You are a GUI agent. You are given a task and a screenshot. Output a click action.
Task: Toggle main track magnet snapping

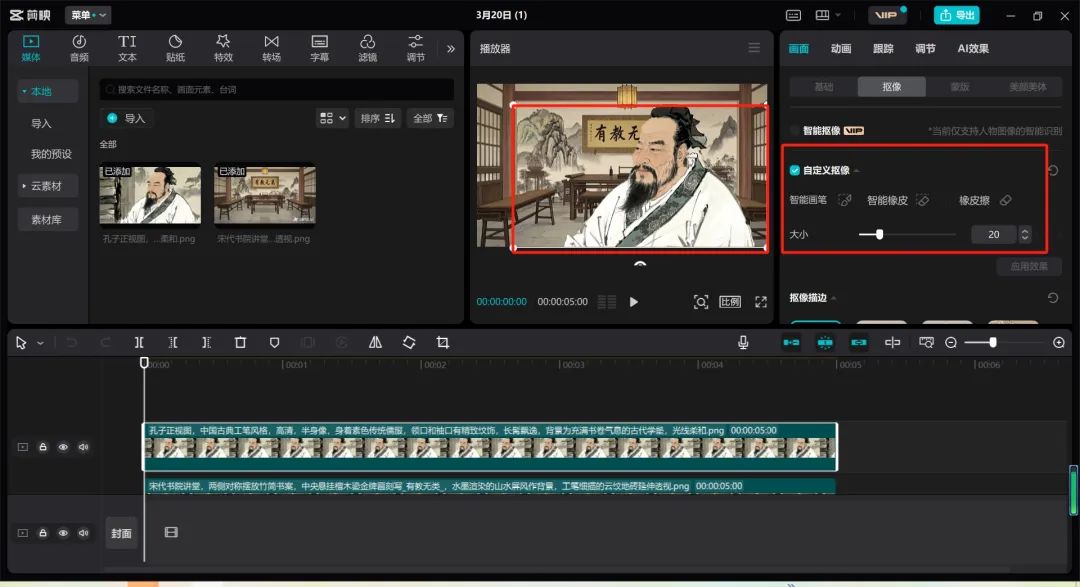tap(791, 342)
